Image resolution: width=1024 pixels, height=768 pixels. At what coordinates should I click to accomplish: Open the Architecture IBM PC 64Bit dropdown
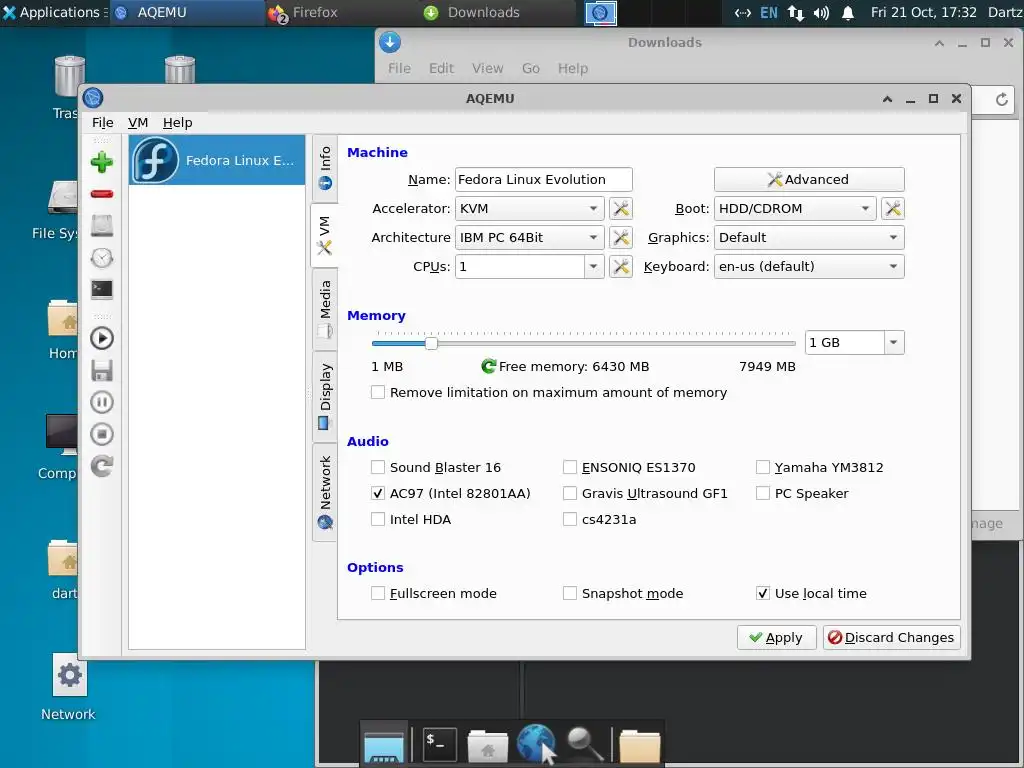529,238
